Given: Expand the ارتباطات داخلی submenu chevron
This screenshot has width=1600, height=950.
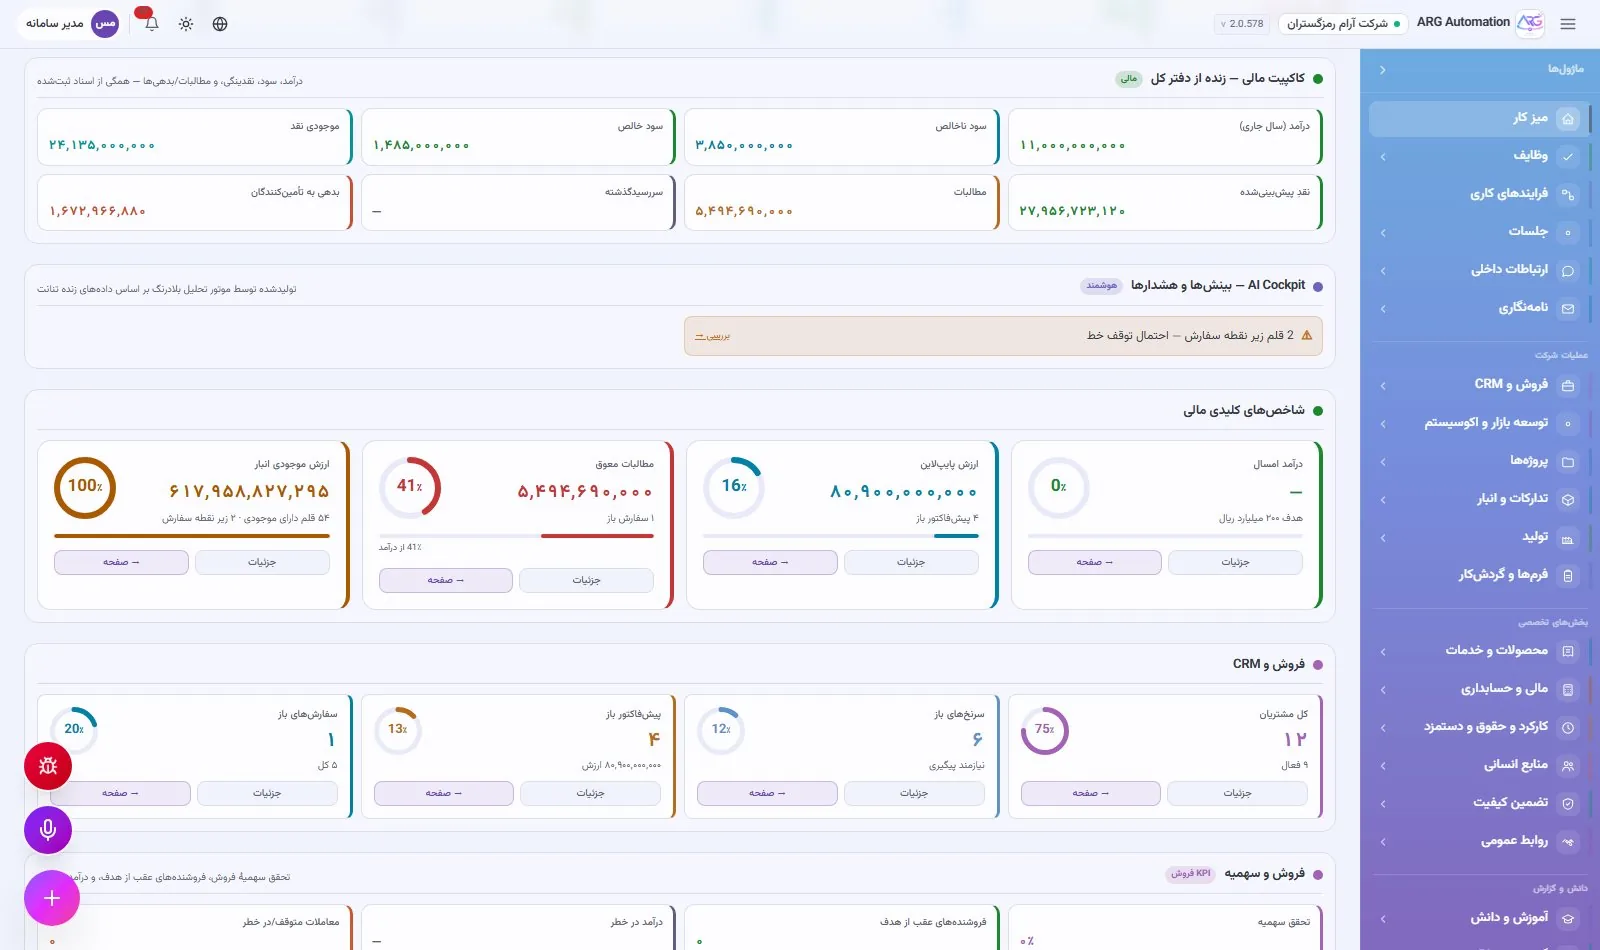Looking at the screenshot, I should click(x=1382, y=270).
